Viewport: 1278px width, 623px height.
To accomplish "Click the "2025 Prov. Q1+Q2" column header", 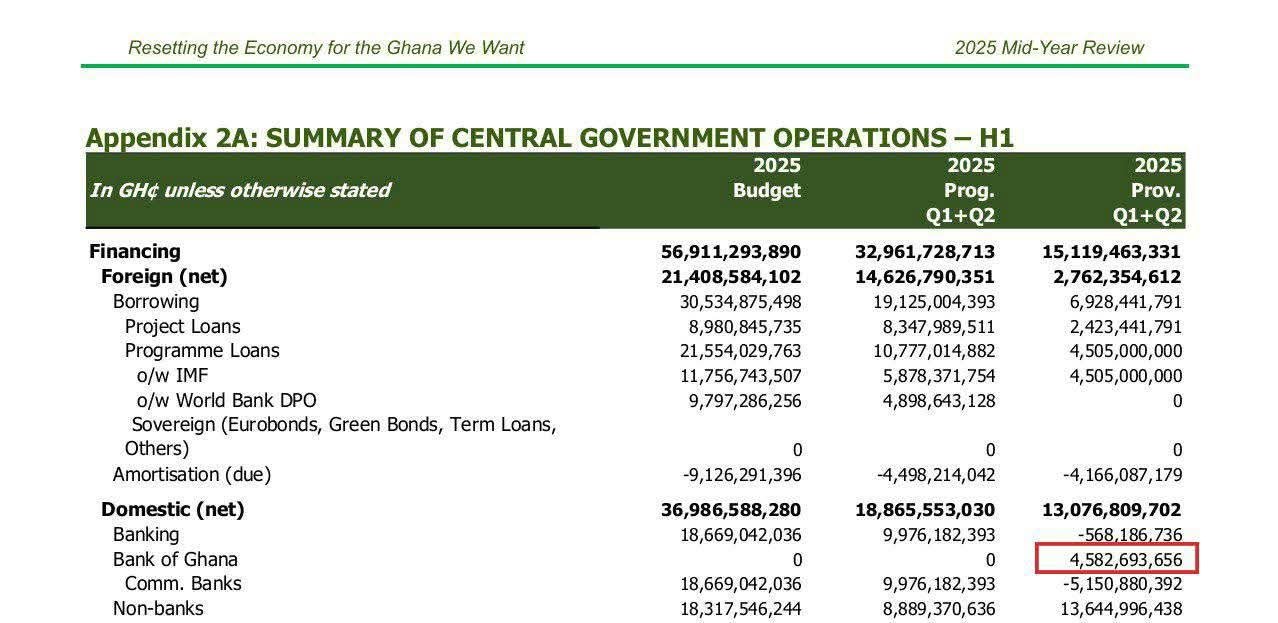I will click(x=1147, y=190).
